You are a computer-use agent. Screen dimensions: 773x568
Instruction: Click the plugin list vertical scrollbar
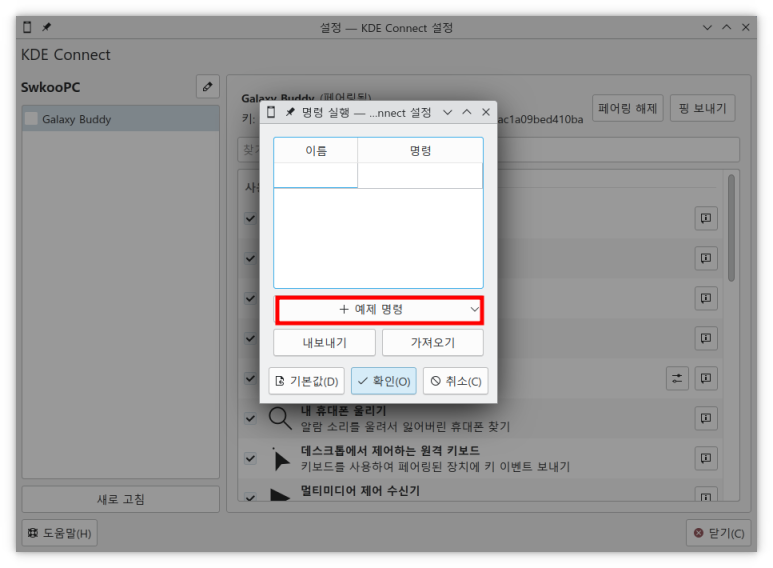coord(731,228)
